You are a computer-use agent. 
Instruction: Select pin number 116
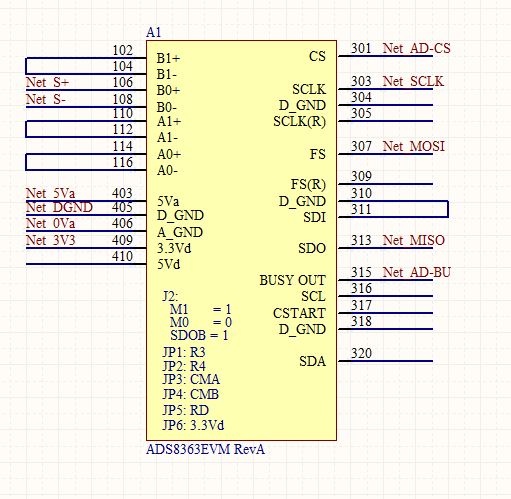click(x=123, y=162)
